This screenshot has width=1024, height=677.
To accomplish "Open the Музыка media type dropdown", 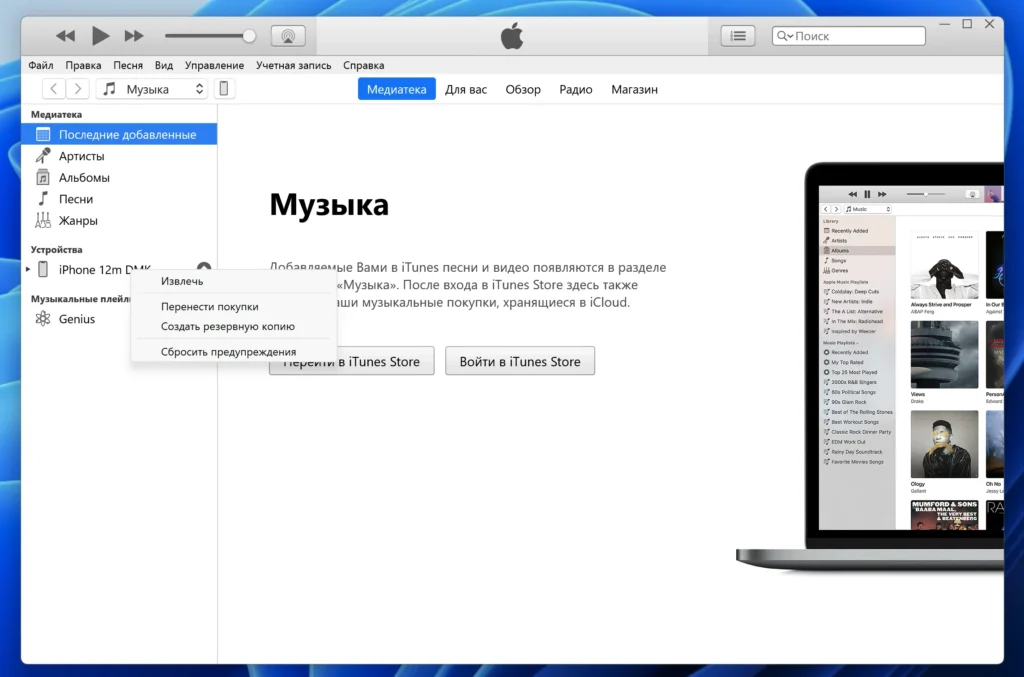I will [152, 89].
